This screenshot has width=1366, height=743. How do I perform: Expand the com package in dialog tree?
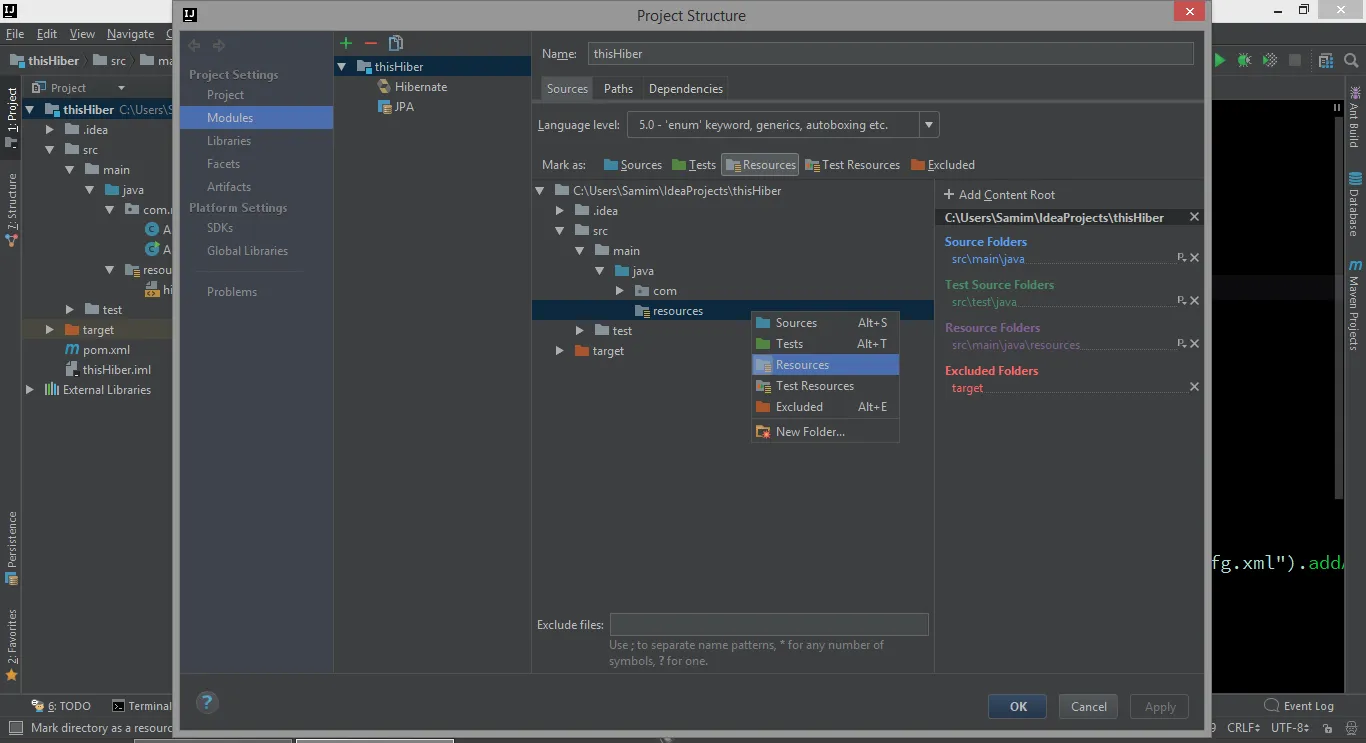(x=620, y=291)
